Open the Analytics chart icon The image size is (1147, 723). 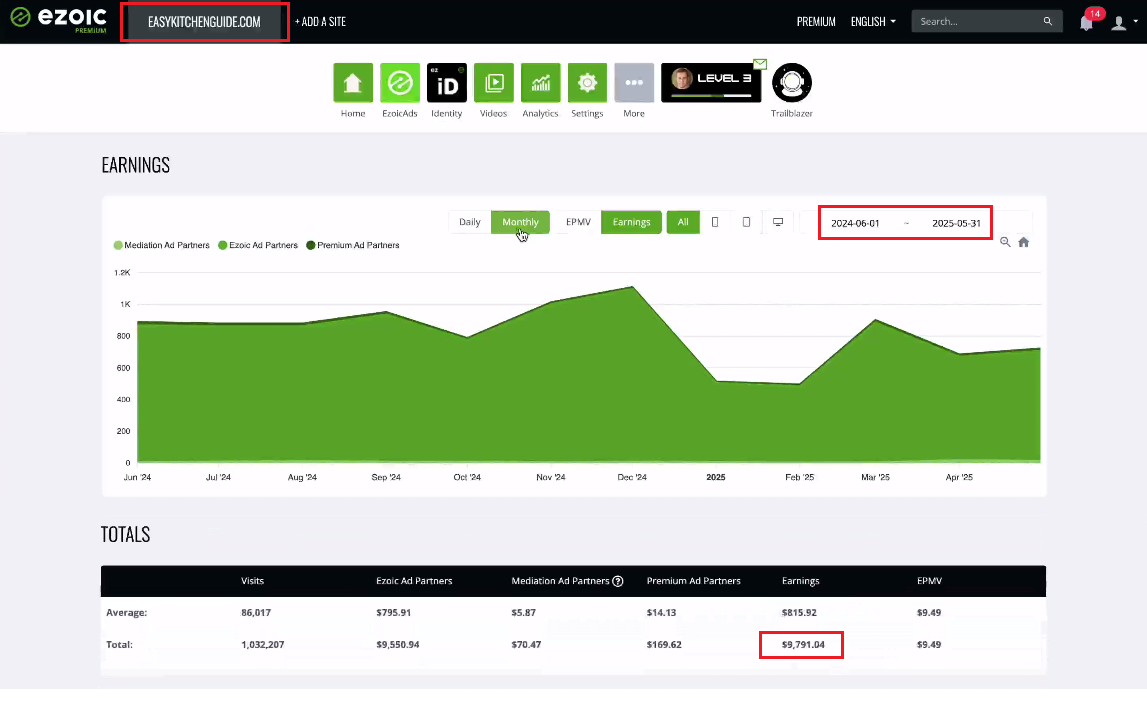point(540,83)
